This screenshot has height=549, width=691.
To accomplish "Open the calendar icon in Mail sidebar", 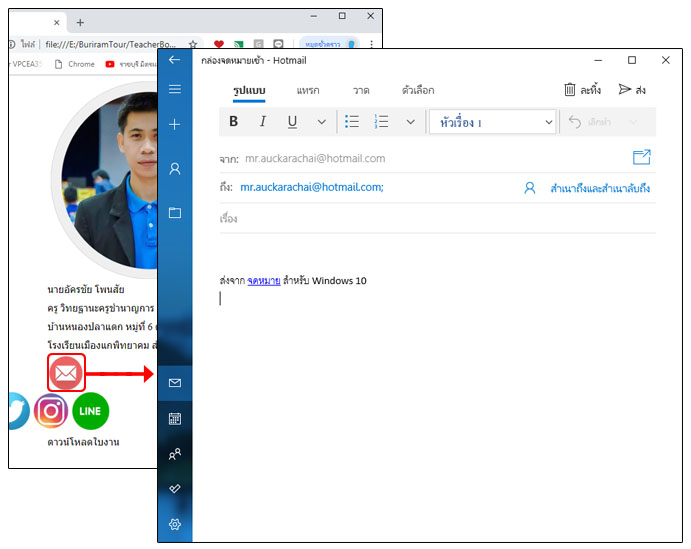I will coord(175,419).
